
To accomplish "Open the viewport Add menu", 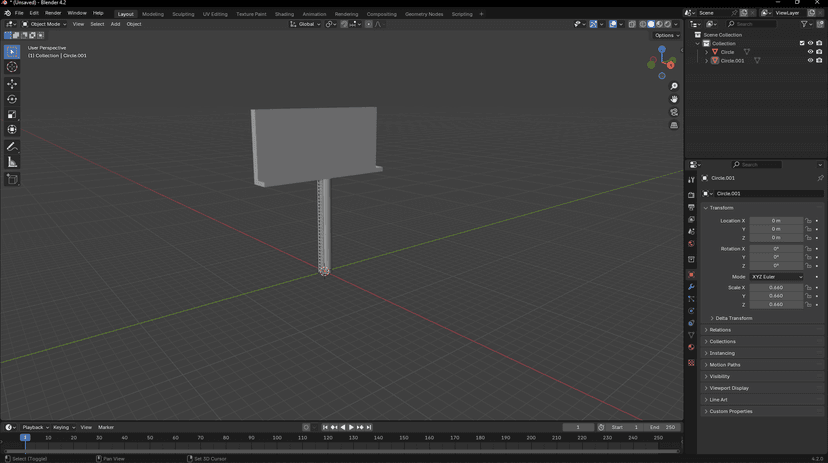I will click(115, 24).
